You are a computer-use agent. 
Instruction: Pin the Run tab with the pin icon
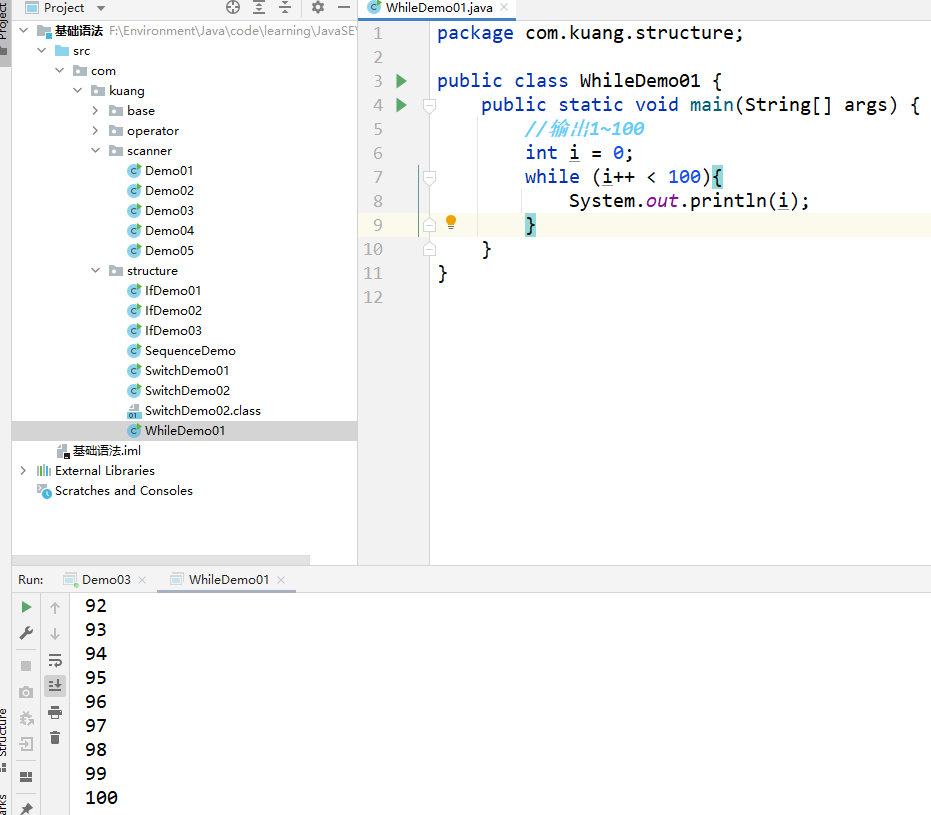[x=26, y=808]
